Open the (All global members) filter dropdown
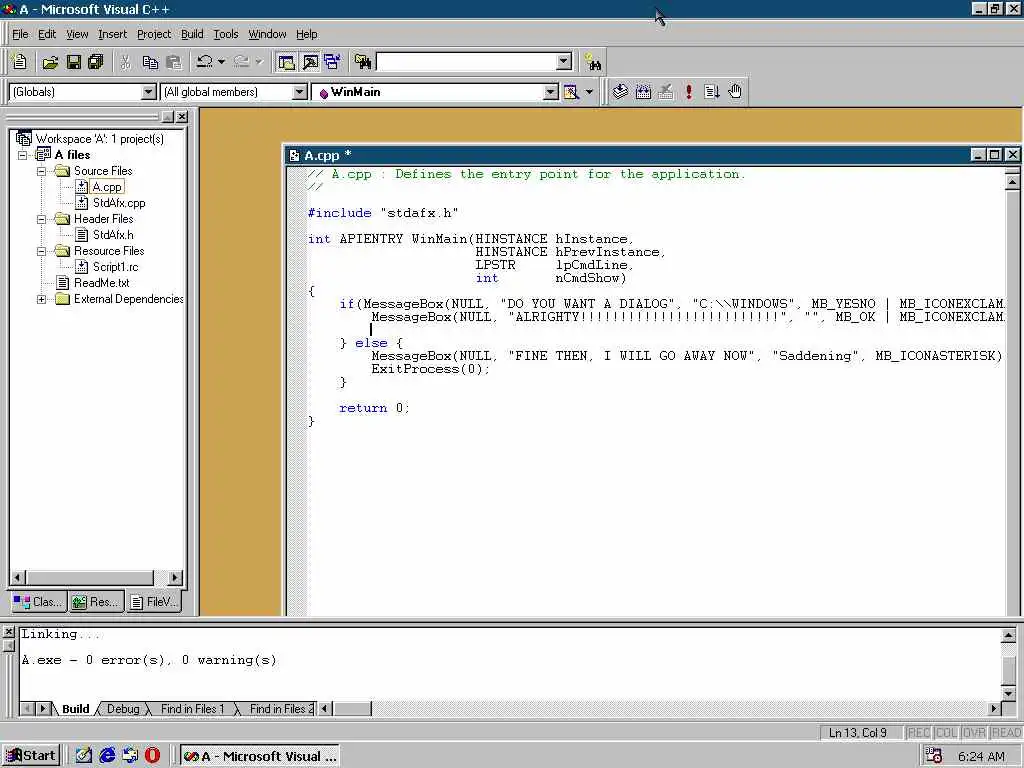This screenshot has width=1024, height=768. click(300, 92)
